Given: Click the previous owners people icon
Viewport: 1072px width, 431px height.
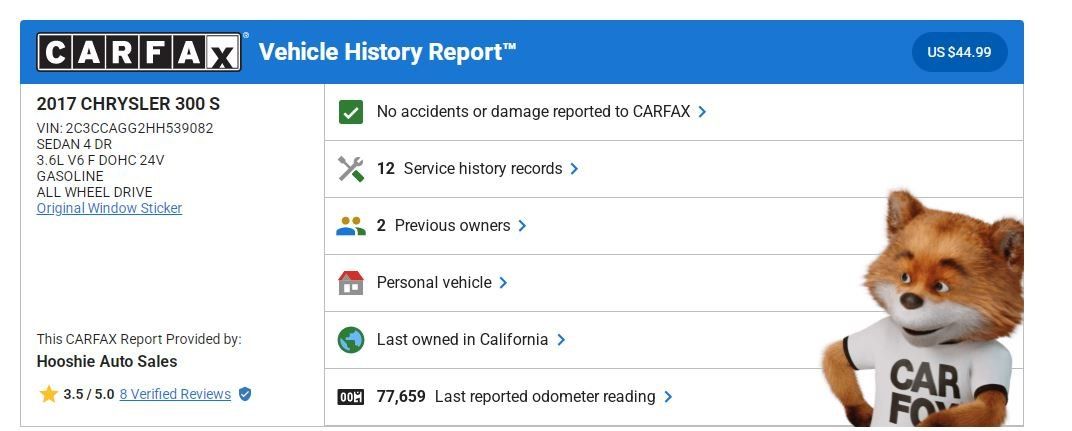Looking at the screenshot, I should coord(351,226).
